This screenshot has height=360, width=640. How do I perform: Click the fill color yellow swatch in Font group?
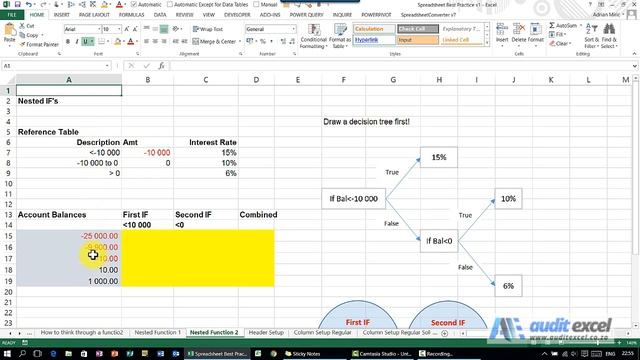[118, 42]
